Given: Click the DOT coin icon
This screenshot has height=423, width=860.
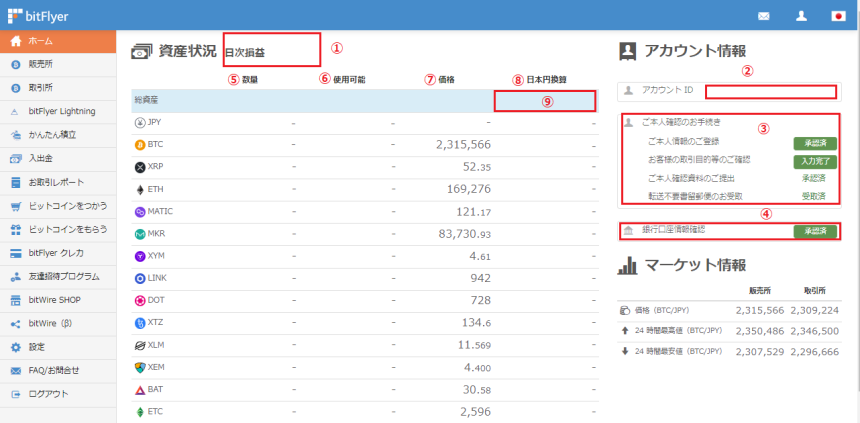Looking at the screenshot, I should pyautogui.click(x=140, y=301).
